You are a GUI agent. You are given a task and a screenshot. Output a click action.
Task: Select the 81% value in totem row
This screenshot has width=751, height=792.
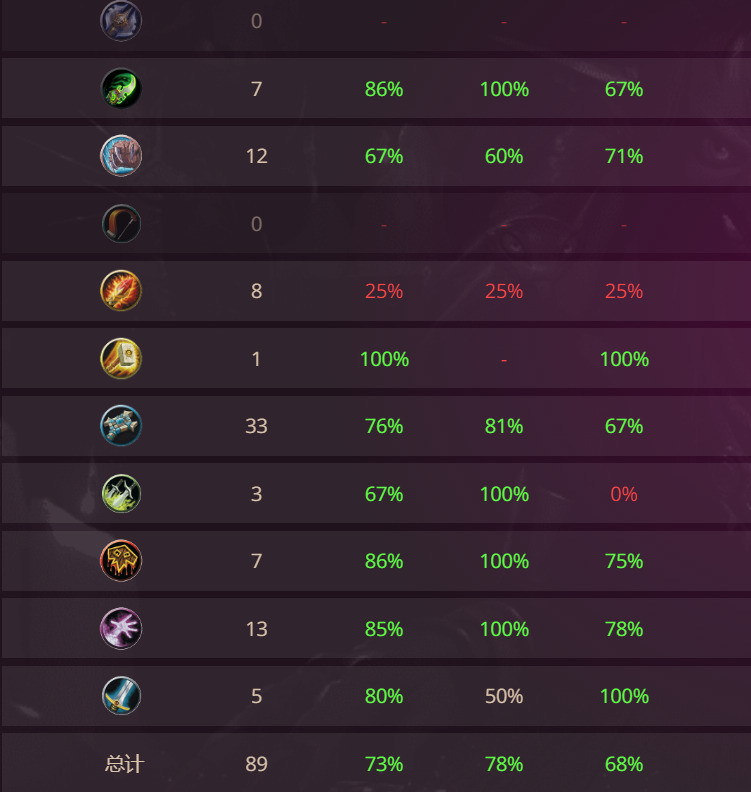click(504, 426)
